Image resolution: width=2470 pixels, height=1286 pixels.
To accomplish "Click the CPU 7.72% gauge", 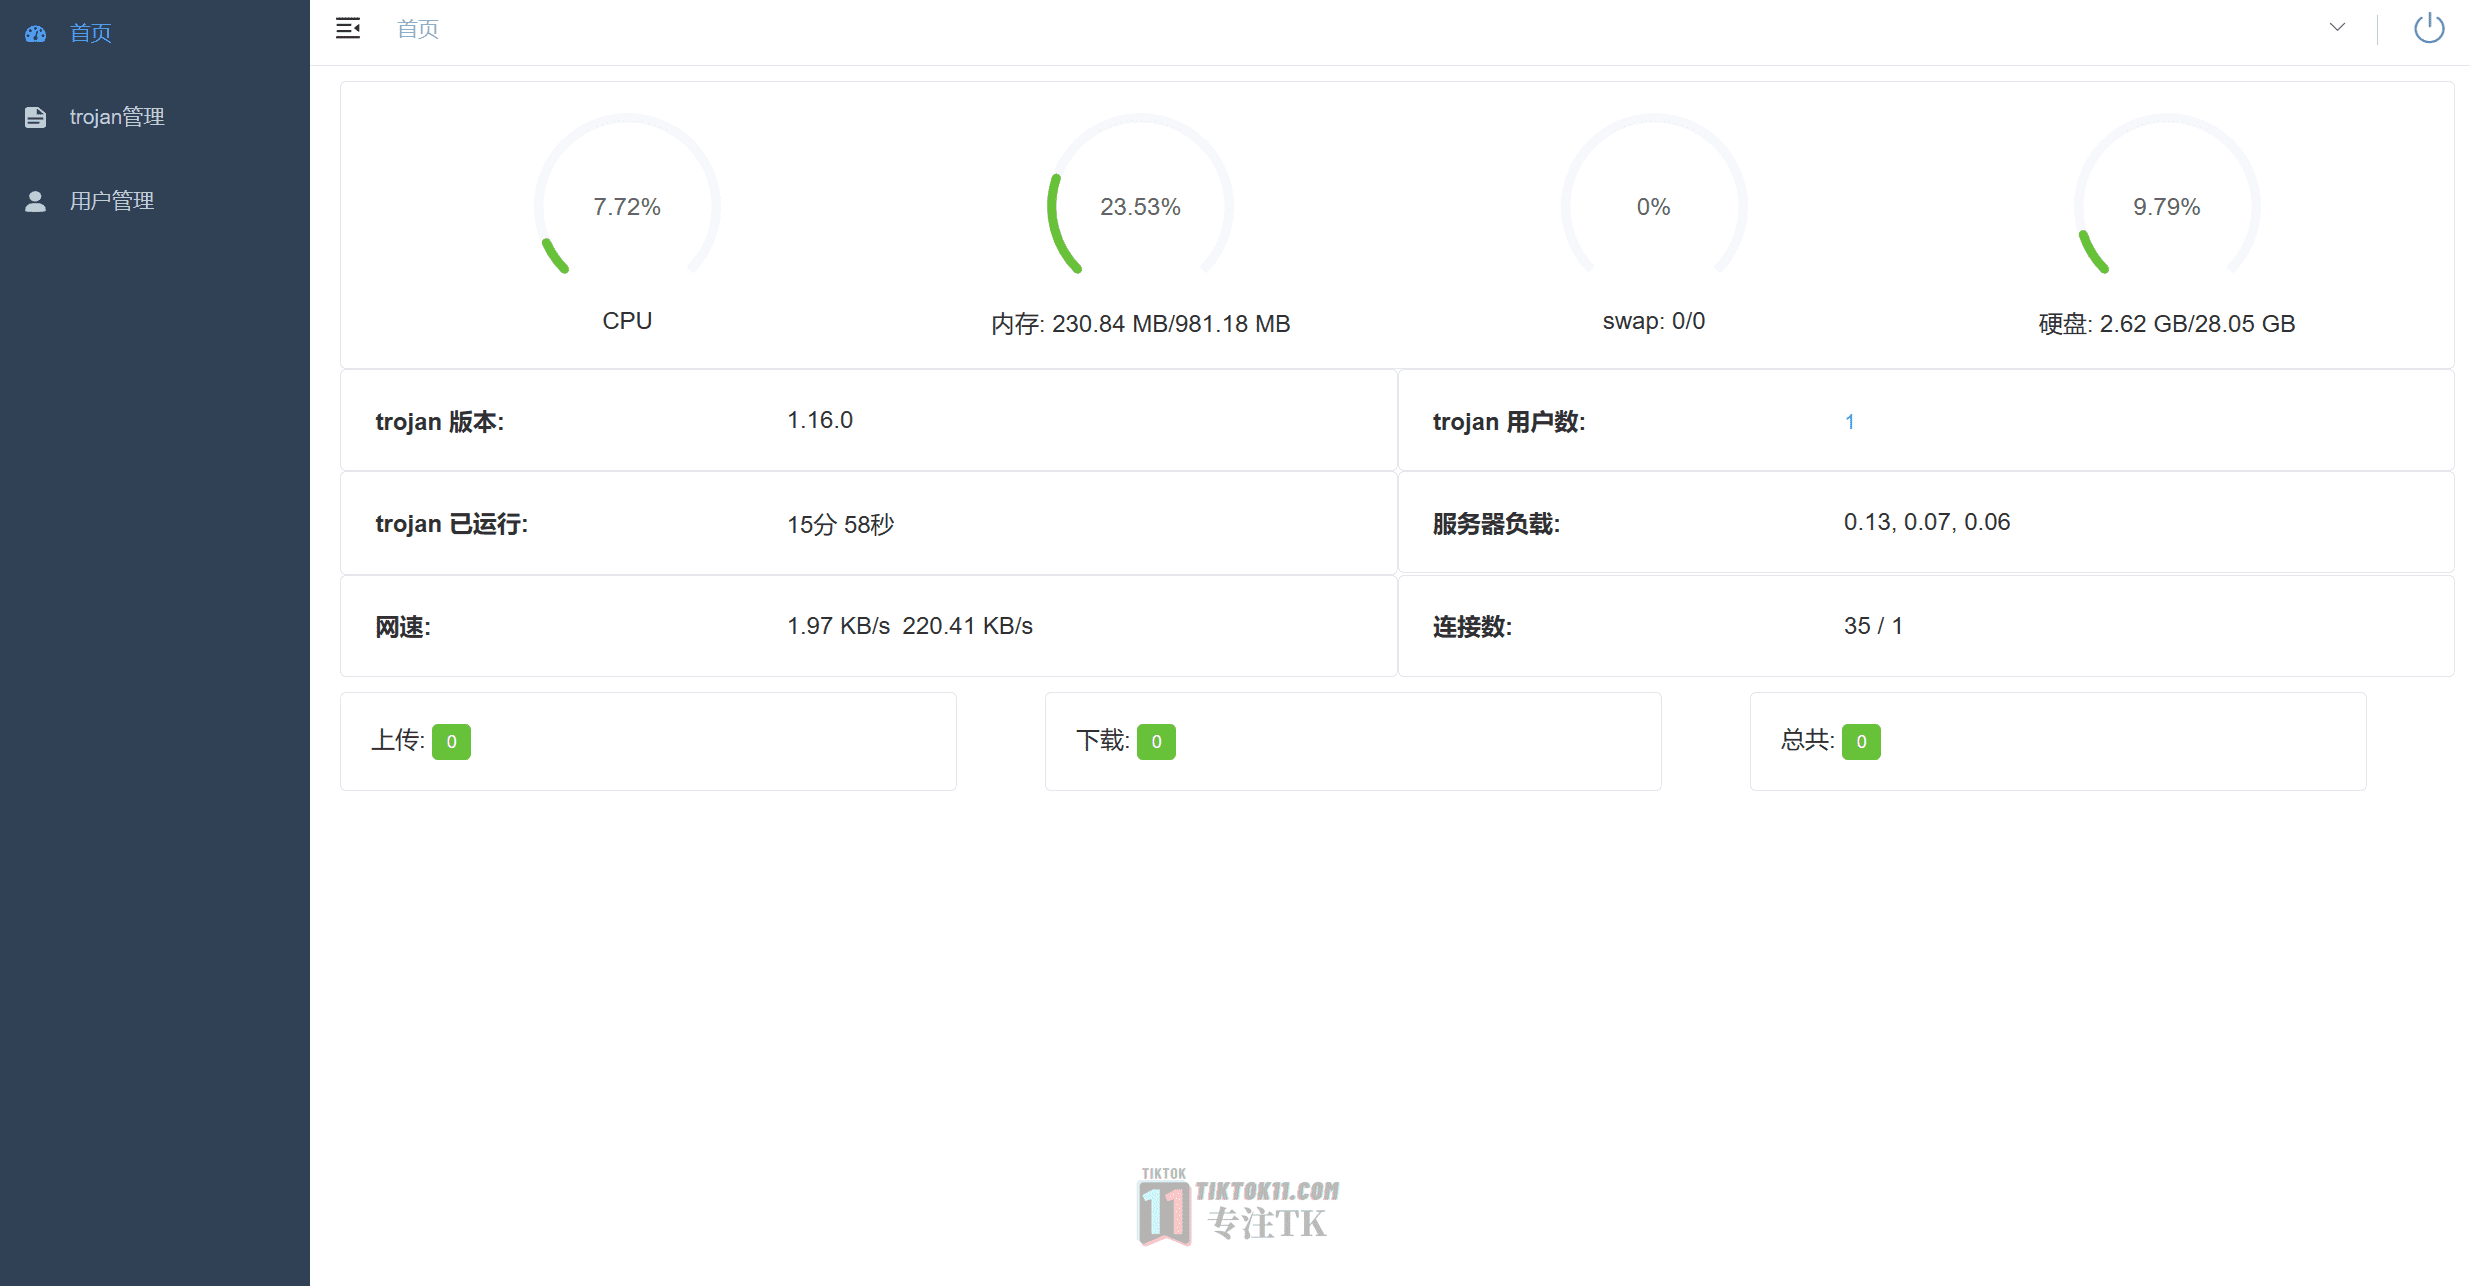I will pyautogui.click(x=627, y=195).
